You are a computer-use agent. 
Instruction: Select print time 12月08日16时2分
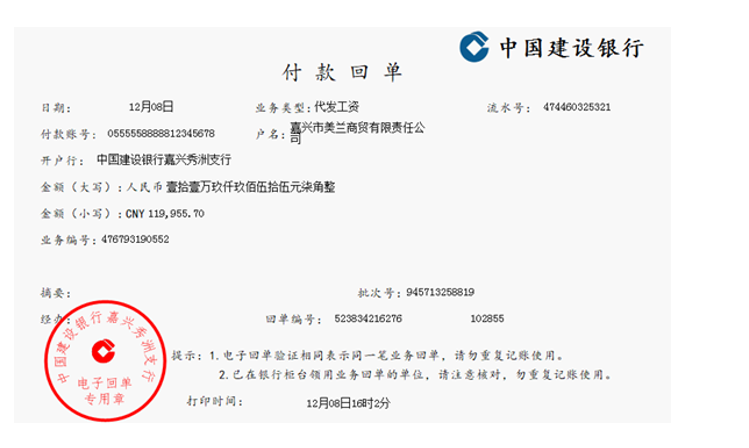point(348,404)
